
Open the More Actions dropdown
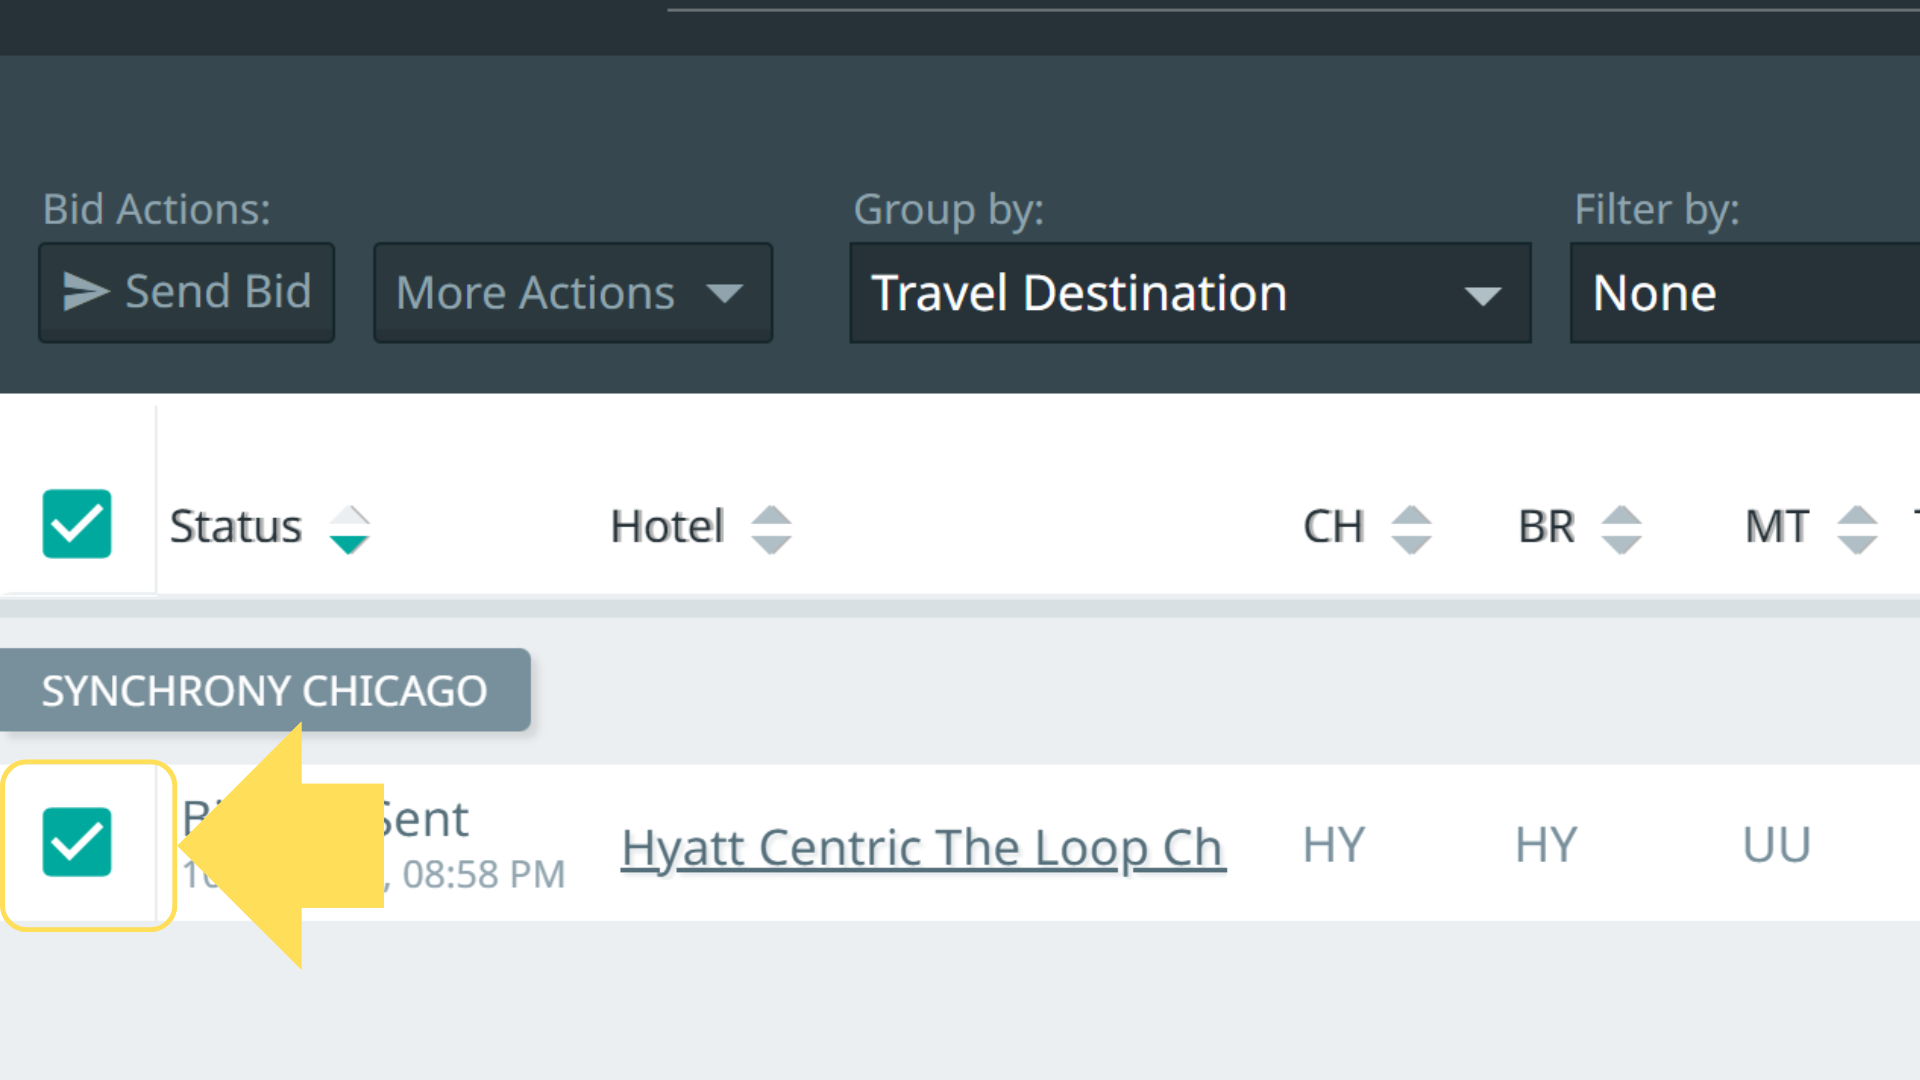click(573, 293)
